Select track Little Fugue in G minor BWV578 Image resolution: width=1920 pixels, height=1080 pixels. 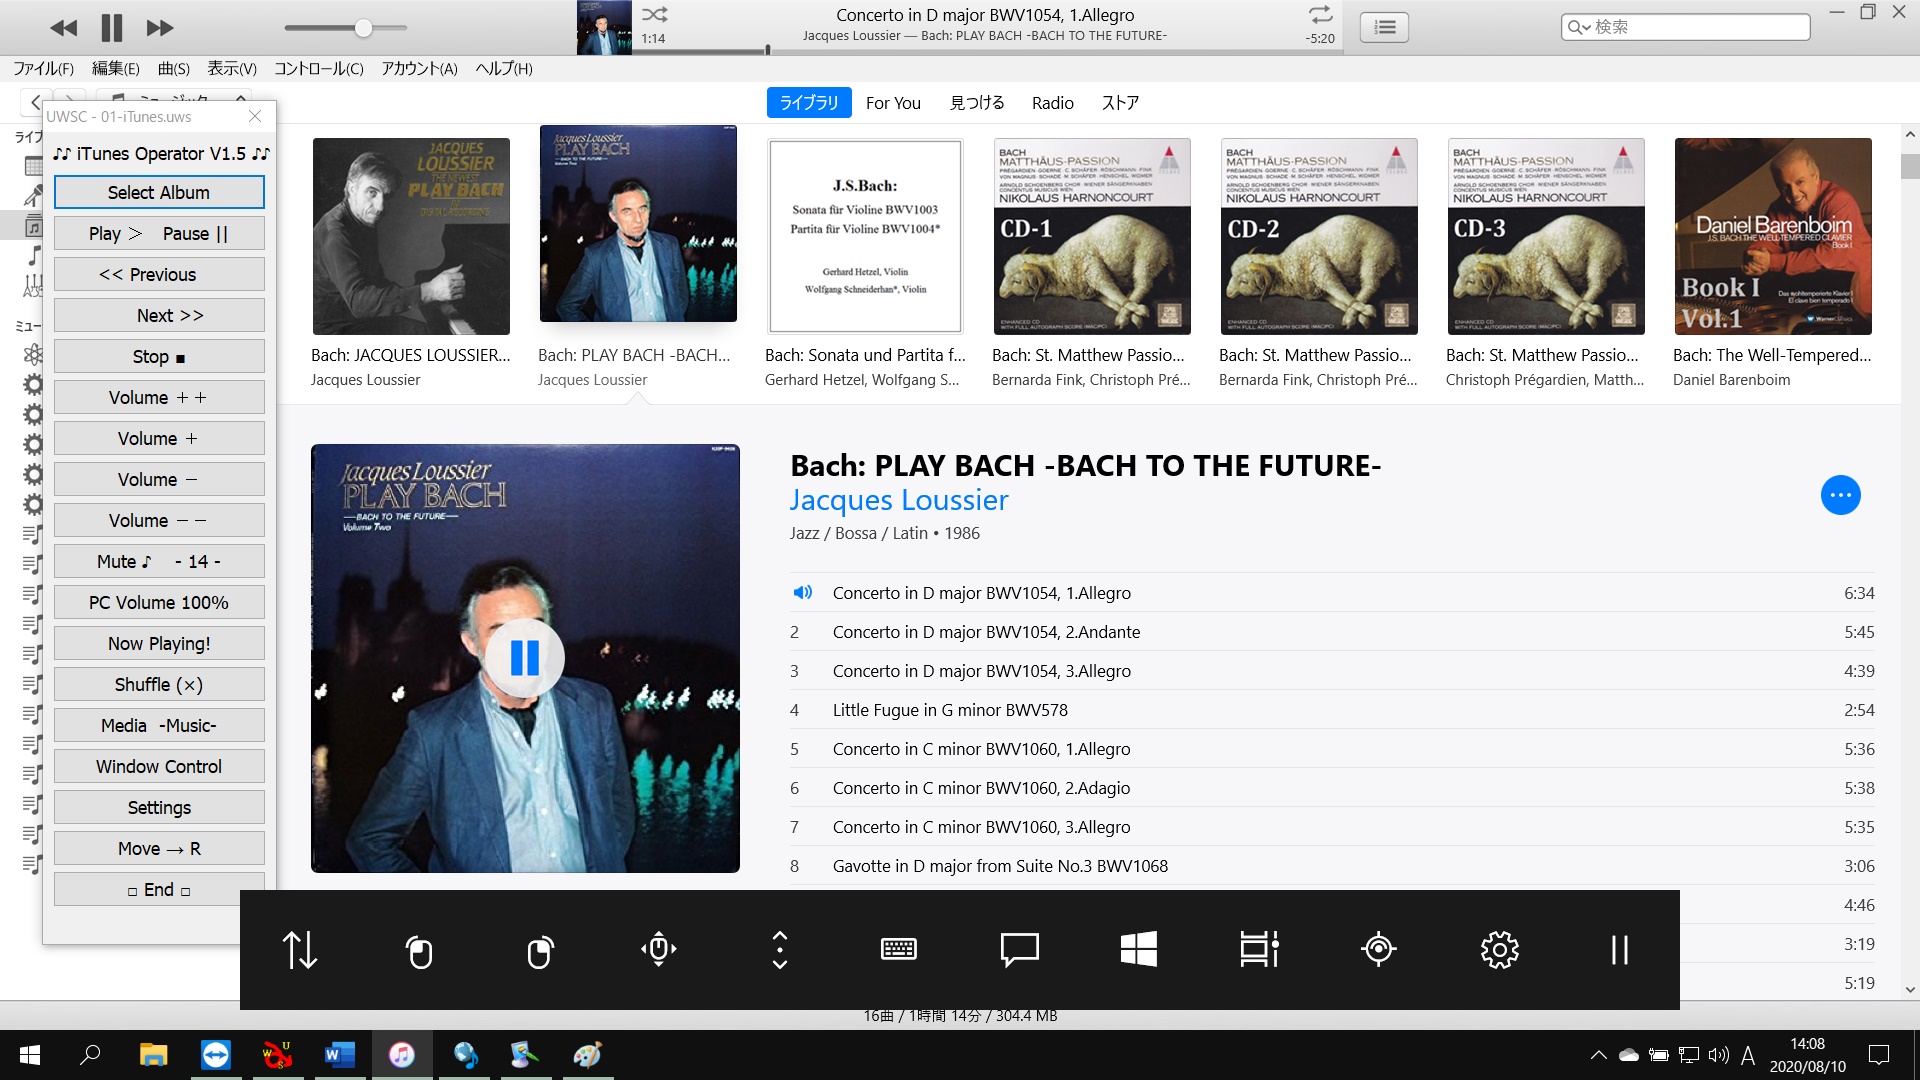[x=1332, y=710]
